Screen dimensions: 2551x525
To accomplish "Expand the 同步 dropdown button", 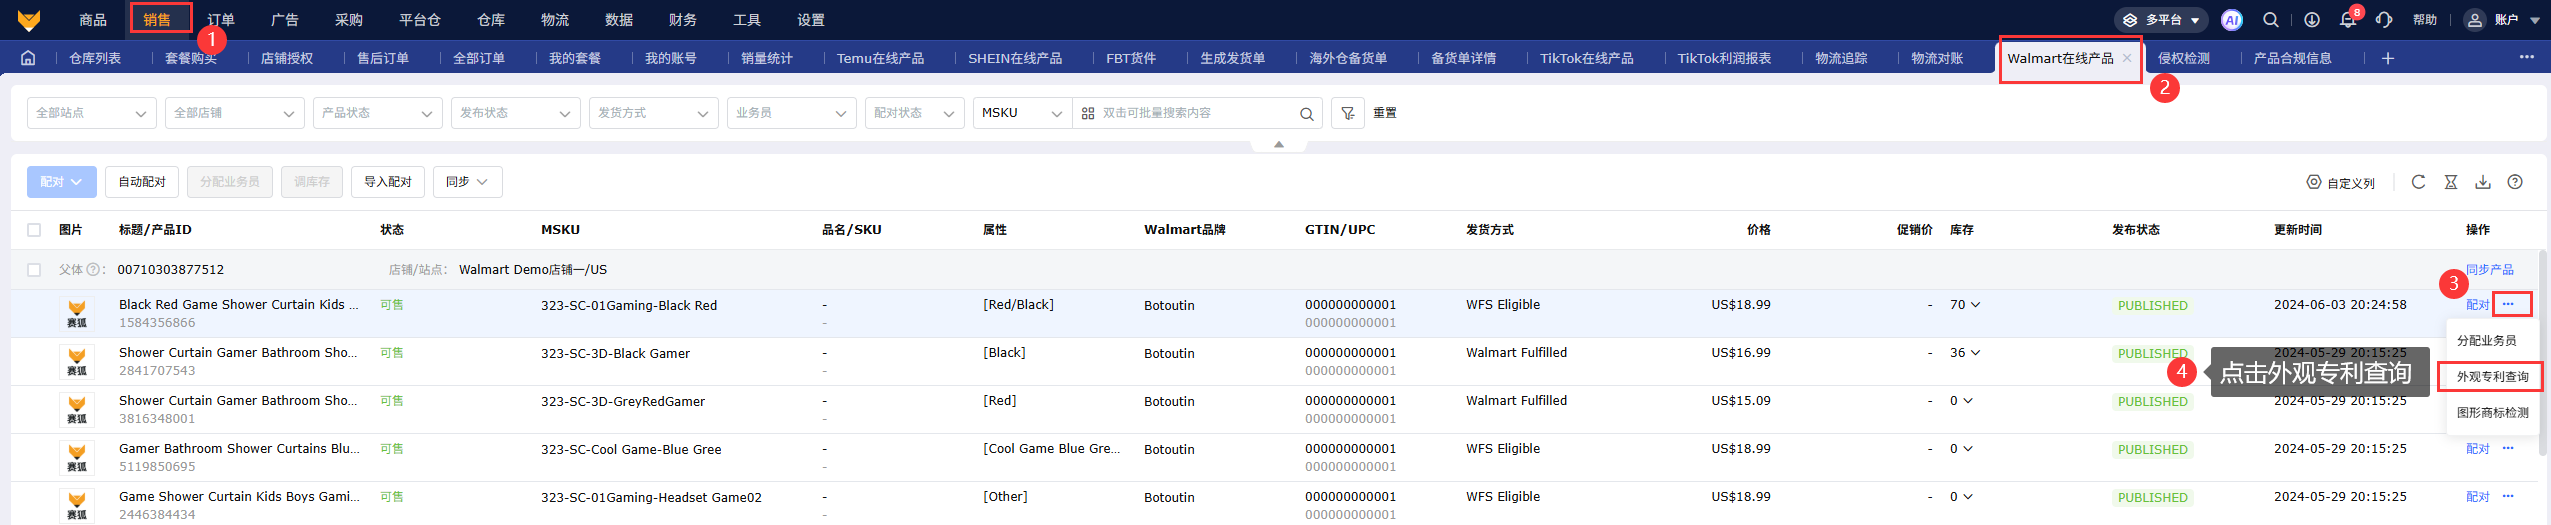I will (x=467, y=182).
